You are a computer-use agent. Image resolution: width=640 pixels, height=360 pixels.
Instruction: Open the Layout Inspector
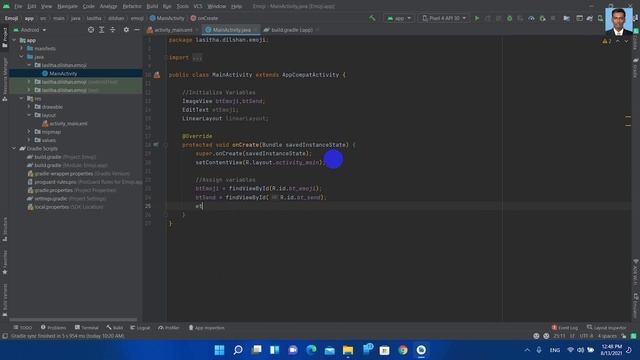point(607,327)
